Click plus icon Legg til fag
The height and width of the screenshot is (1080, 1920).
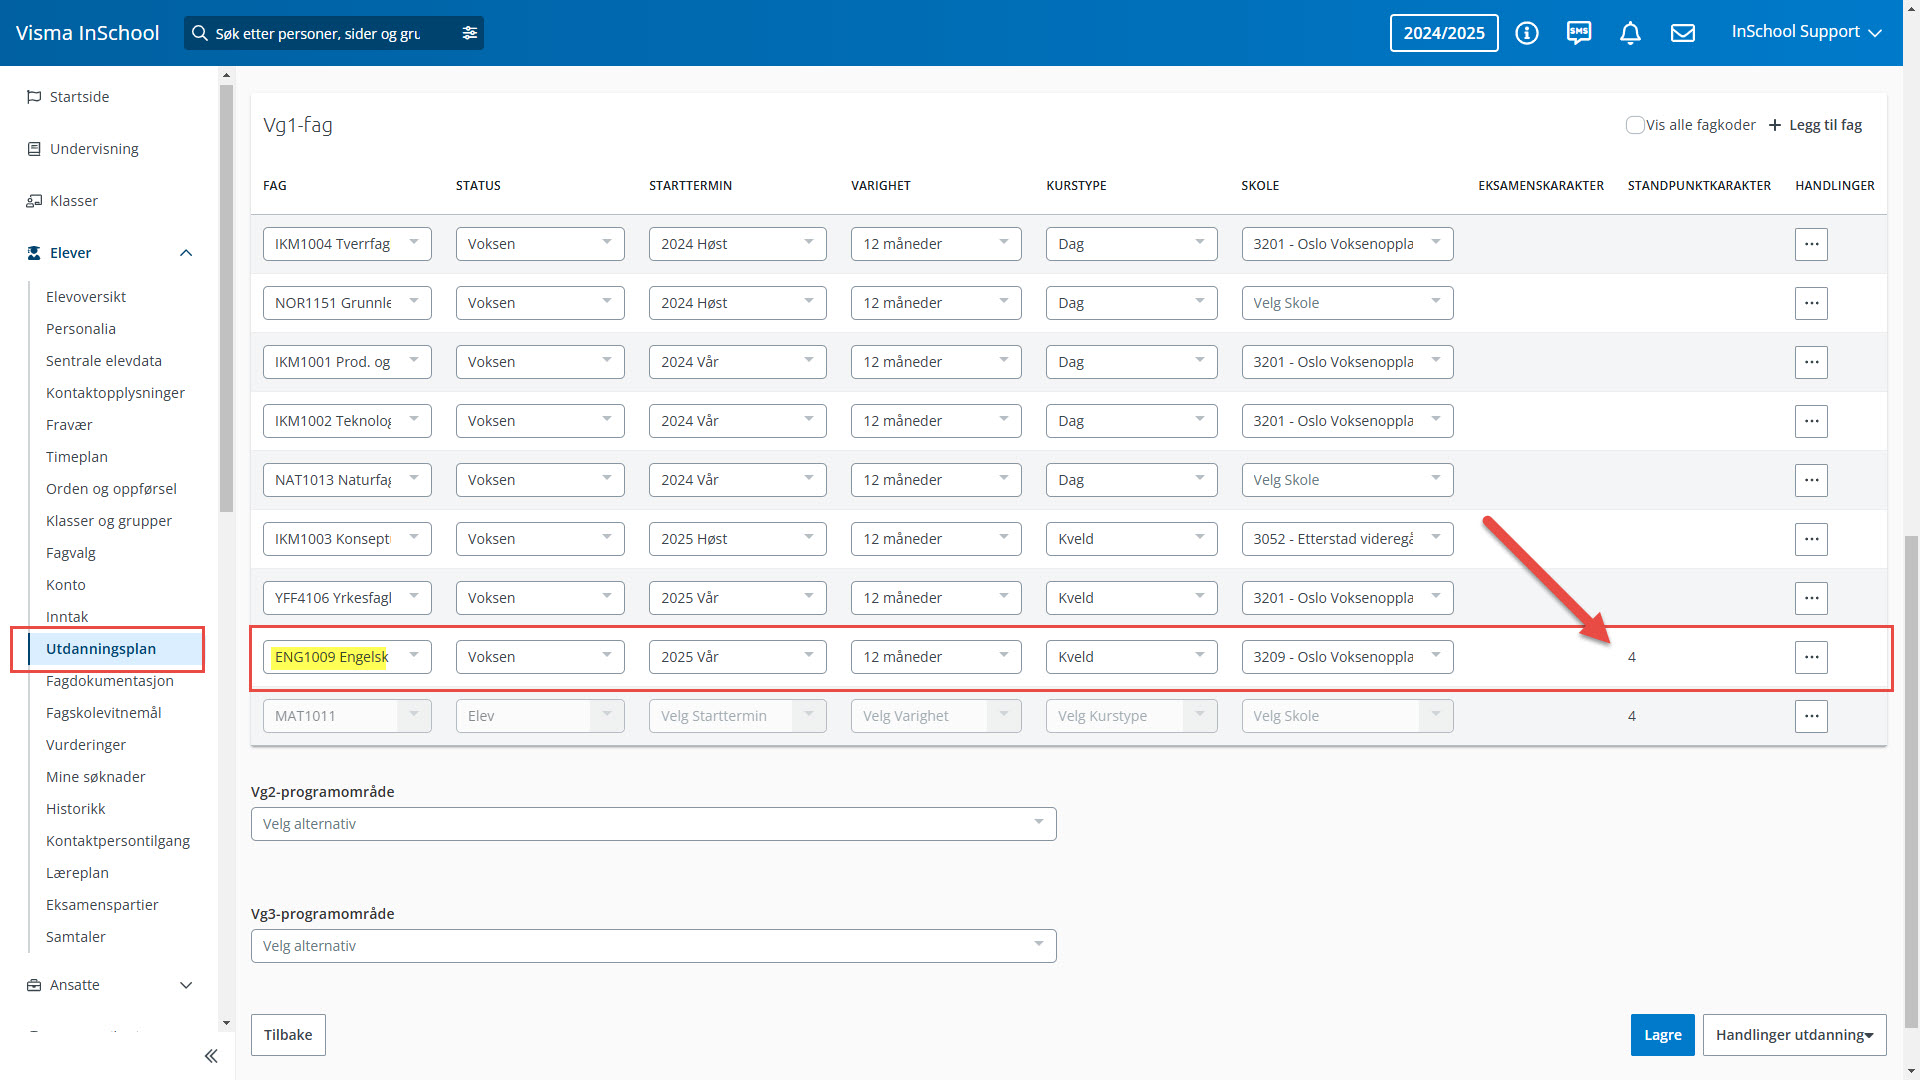(x=1775, y=125)
